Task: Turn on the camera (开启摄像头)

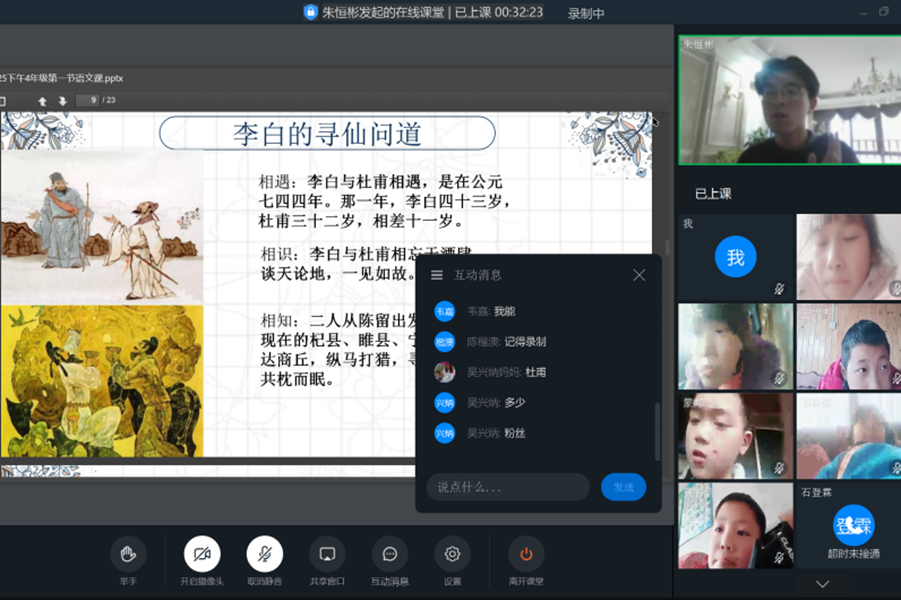Action: click(202, 554)
